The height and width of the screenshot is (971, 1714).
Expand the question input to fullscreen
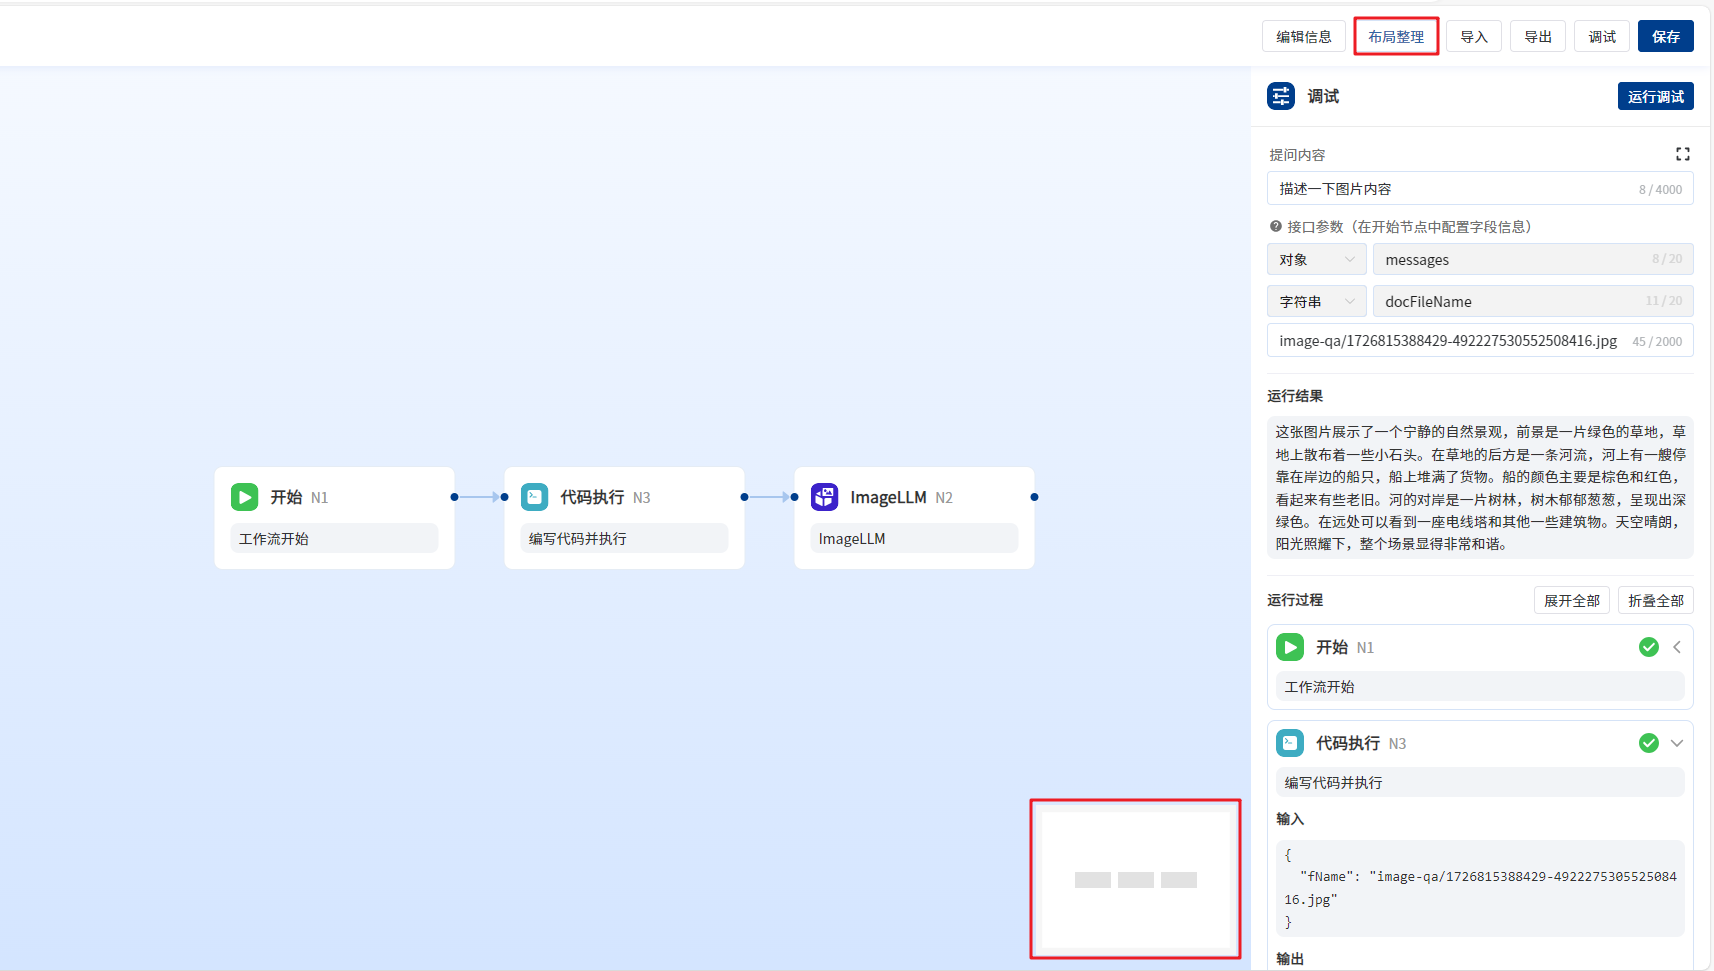pos(1682,154)
